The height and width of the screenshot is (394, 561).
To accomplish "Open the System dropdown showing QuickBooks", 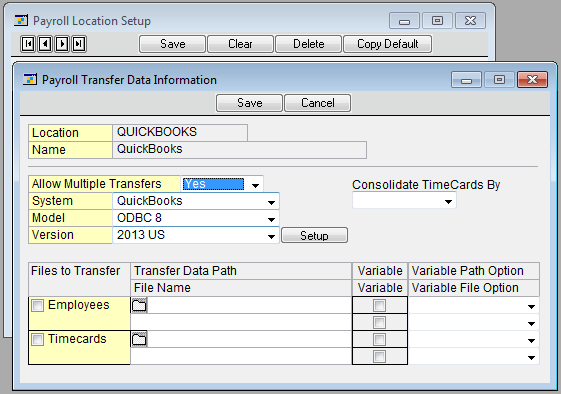I will click(271, 202).
